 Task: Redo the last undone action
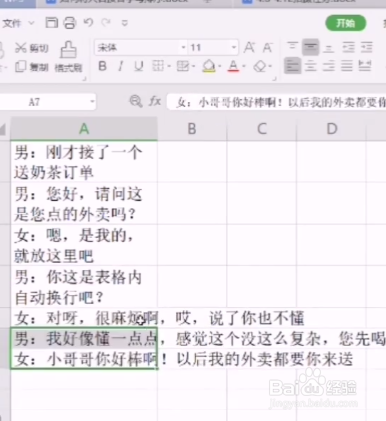click(106, 23)
